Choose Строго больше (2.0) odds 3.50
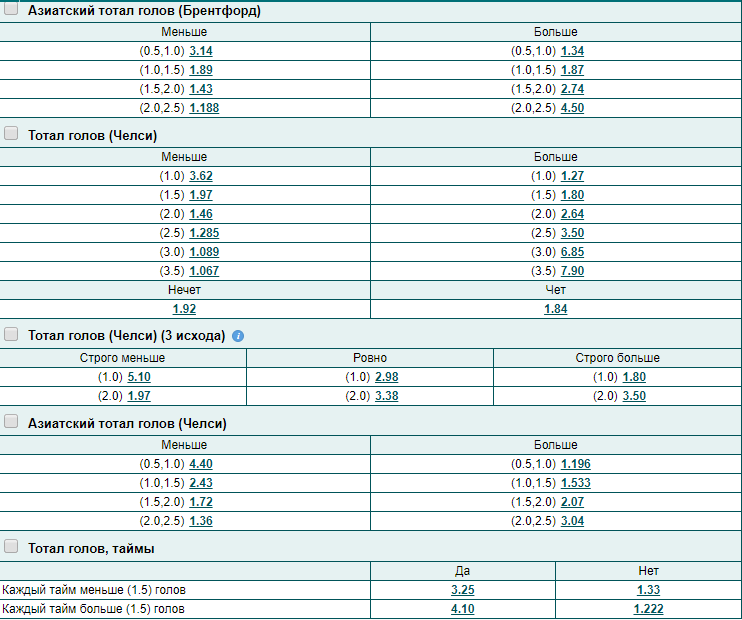This screenshot has height=620, width=742. click(x=634, y=396)
